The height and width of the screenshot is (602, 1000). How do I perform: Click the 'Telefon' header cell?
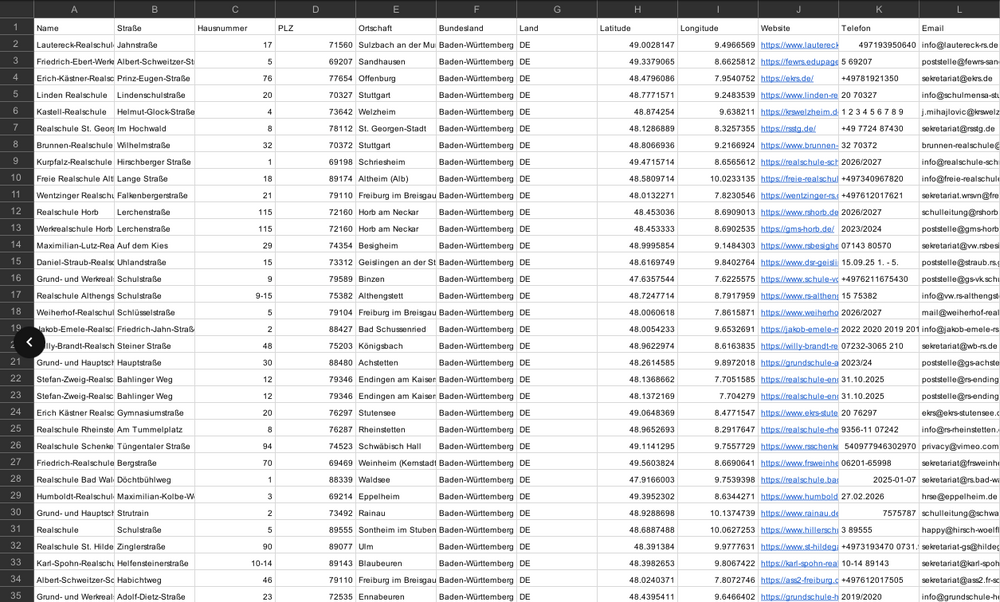(879, 28)
